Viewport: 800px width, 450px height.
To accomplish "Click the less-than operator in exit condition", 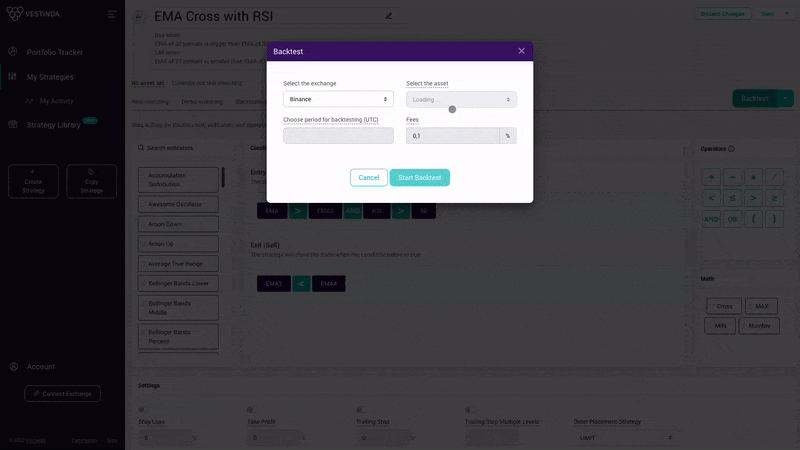I will (x=301, y=284).
